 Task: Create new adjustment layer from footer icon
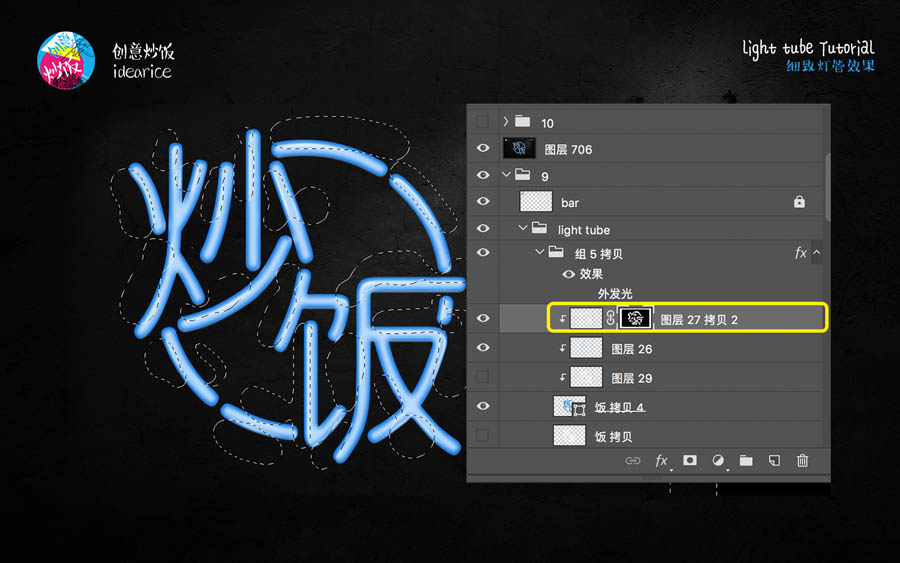click(718, 460)
